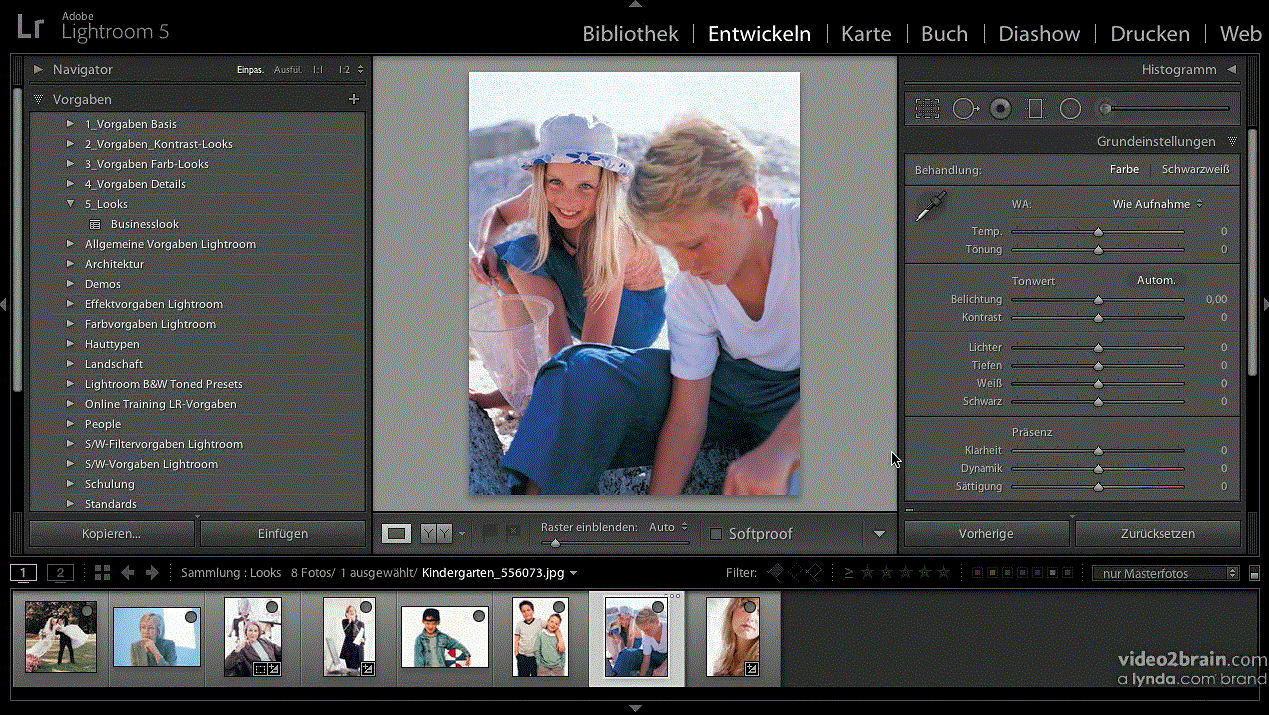Open the Drucken module
The height and width of the screenshot is (715, 1269).
(x=1150, y=34)
